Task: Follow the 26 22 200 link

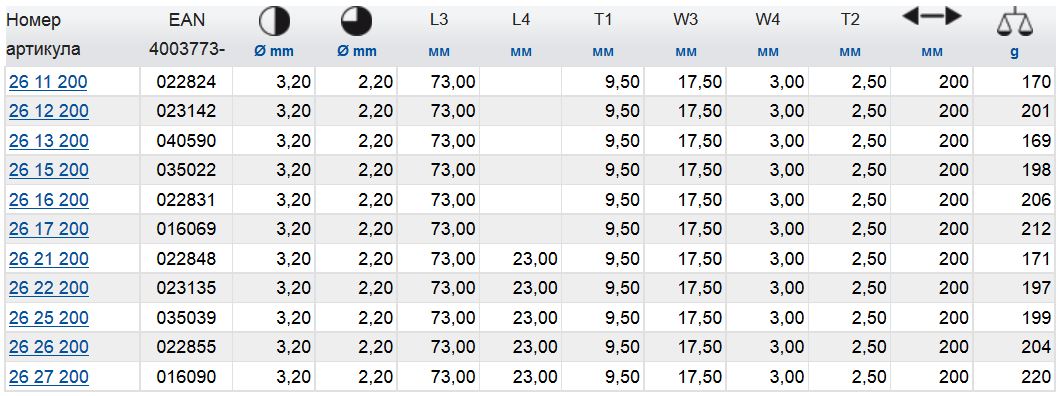Action: 49,288
